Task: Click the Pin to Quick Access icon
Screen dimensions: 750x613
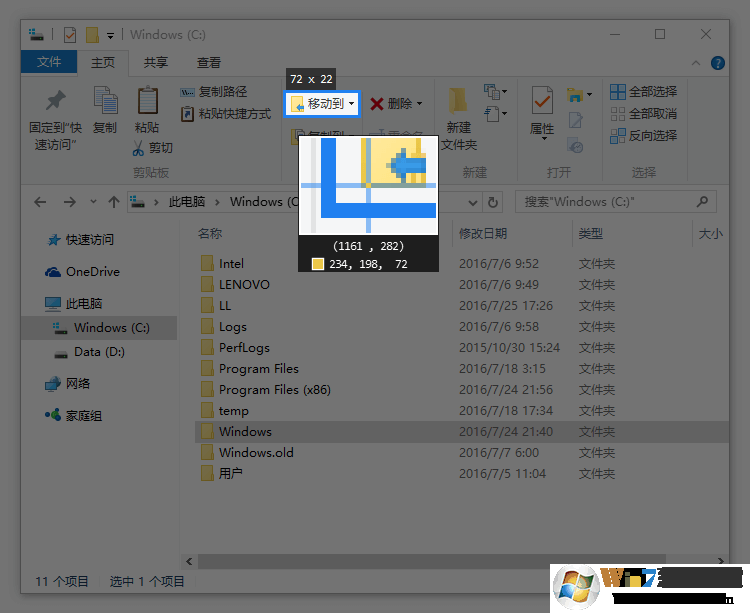Action: (55, 101)
